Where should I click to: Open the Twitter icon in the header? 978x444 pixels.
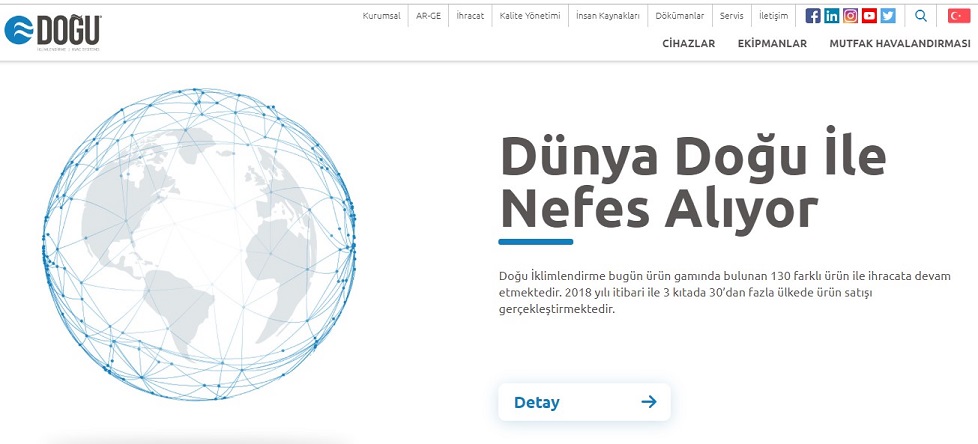[x=888, y=16]
